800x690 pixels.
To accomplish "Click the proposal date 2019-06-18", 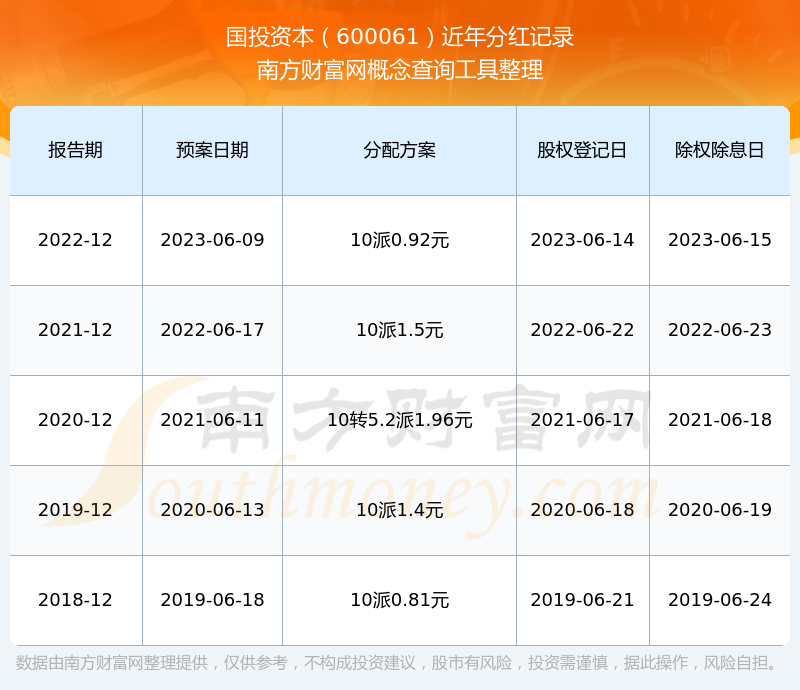I will tap(212, 600).
